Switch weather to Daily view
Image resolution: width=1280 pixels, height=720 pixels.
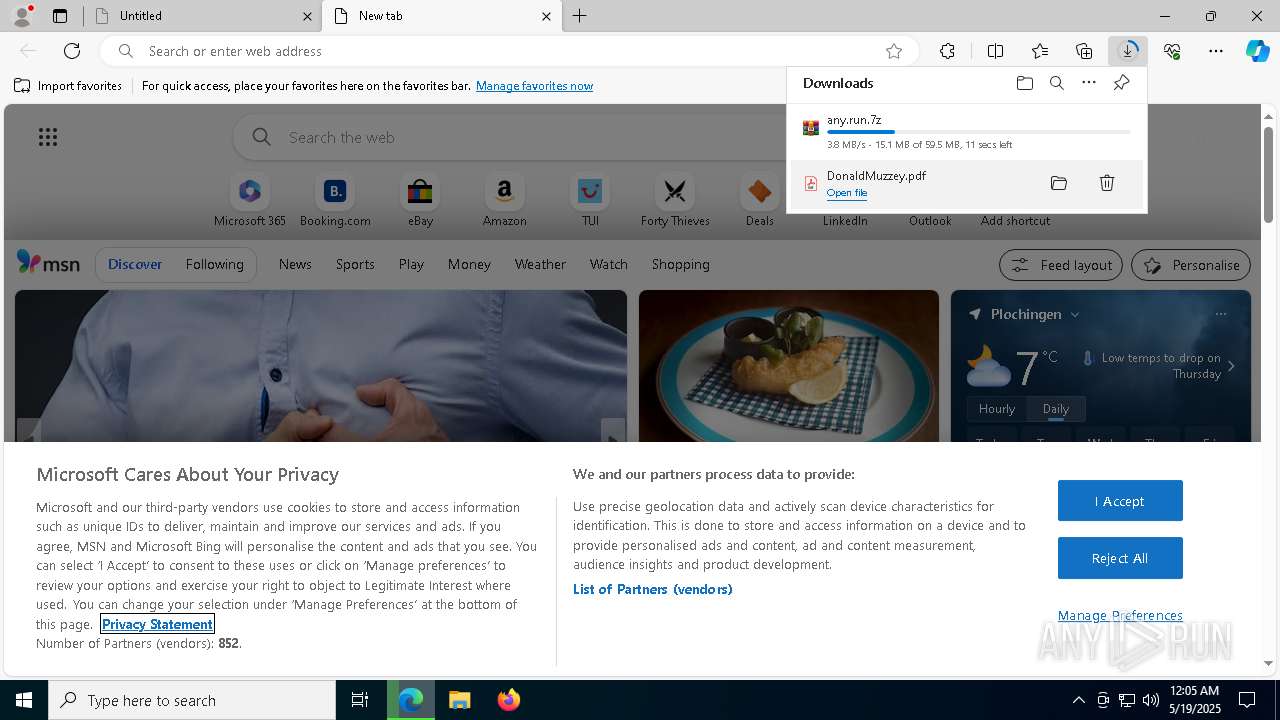click(x=1056, y=408)
